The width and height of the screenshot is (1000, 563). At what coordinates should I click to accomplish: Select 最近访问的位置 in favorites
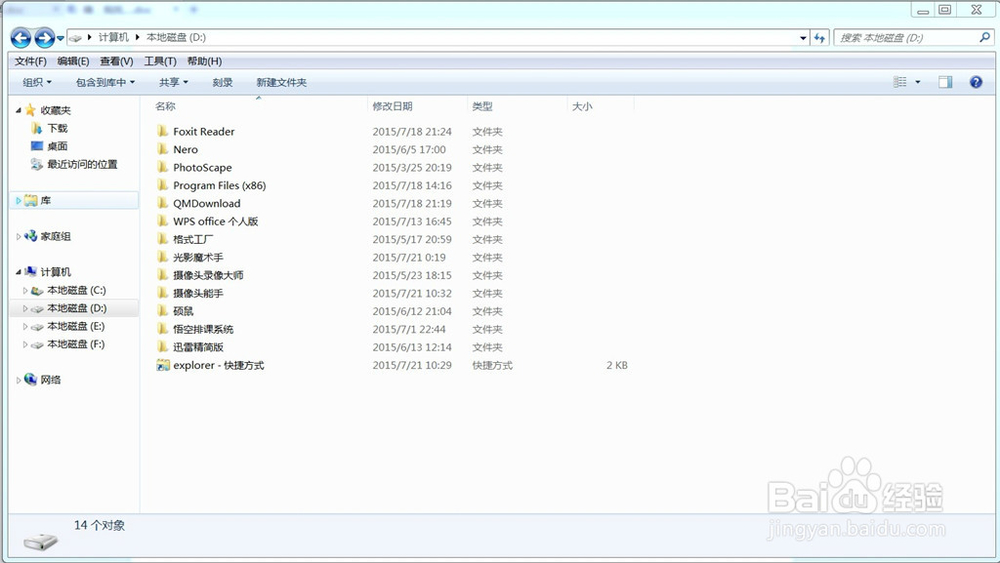coord(82,164)
